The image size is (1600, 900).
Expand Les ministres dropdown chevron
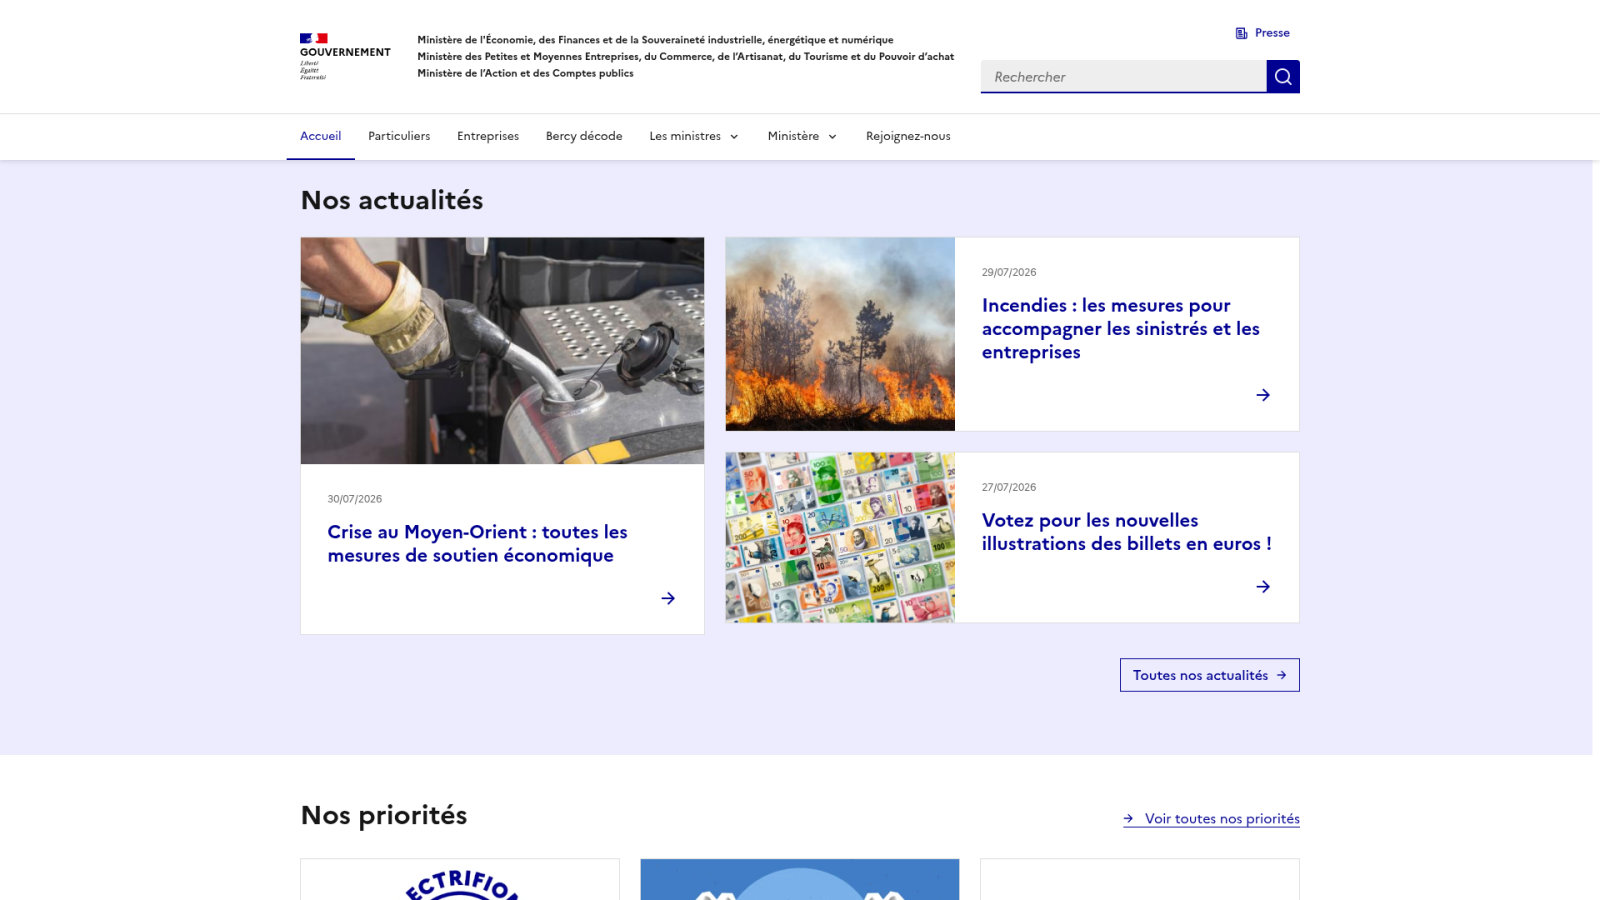pos(734,137)
